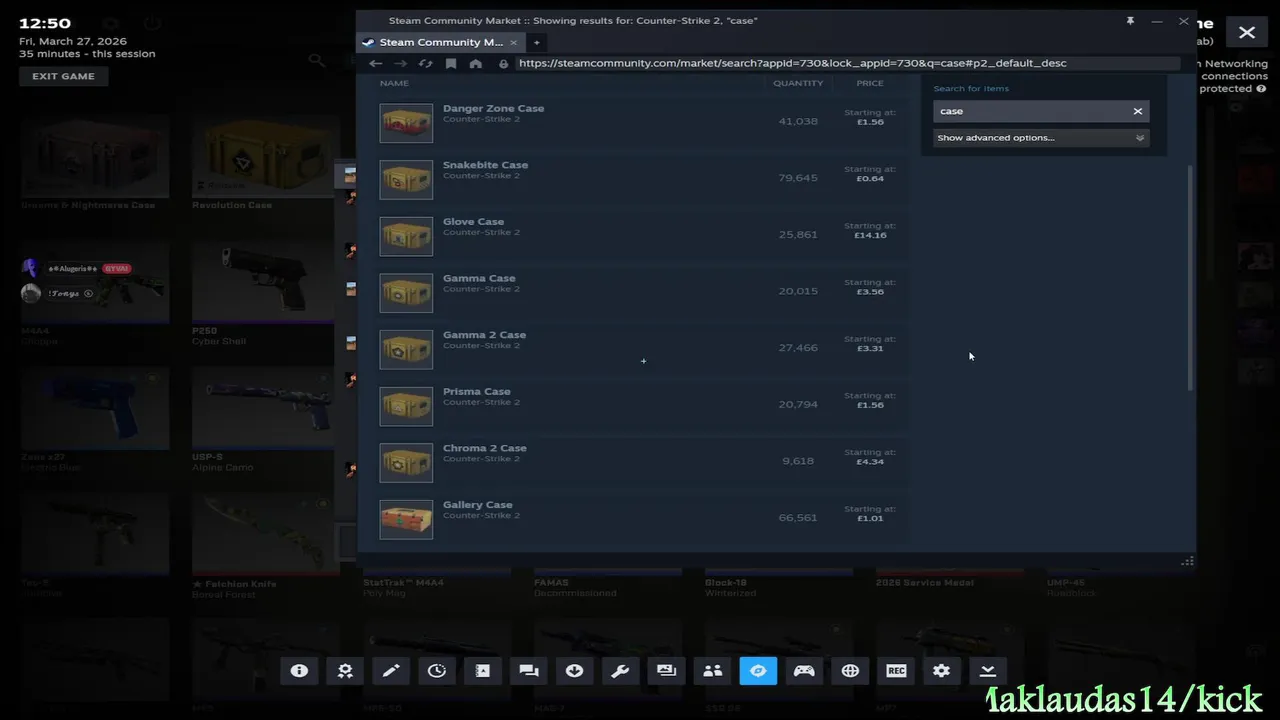Screen dimensions: 1280x720
Task: Open the downloads arrow icon in toolbar
Action: 574,671
